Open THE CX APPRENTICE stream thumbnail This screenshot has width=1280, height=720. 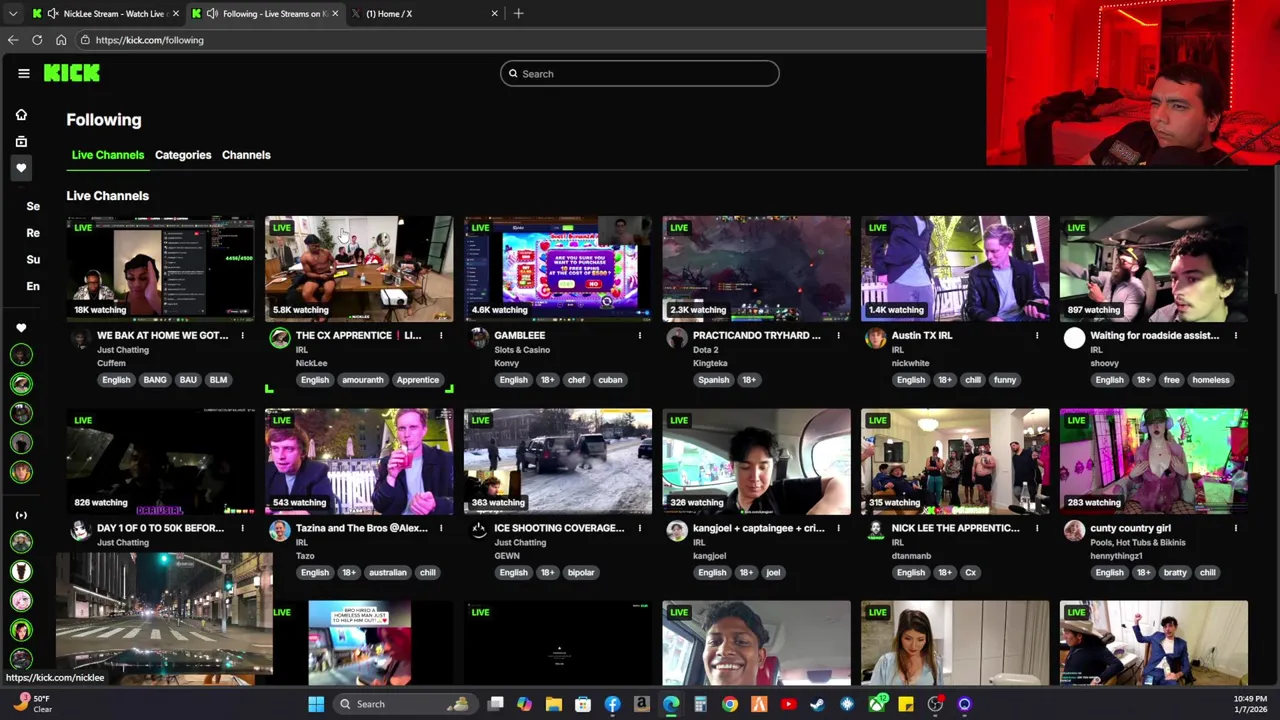[359, 268]
